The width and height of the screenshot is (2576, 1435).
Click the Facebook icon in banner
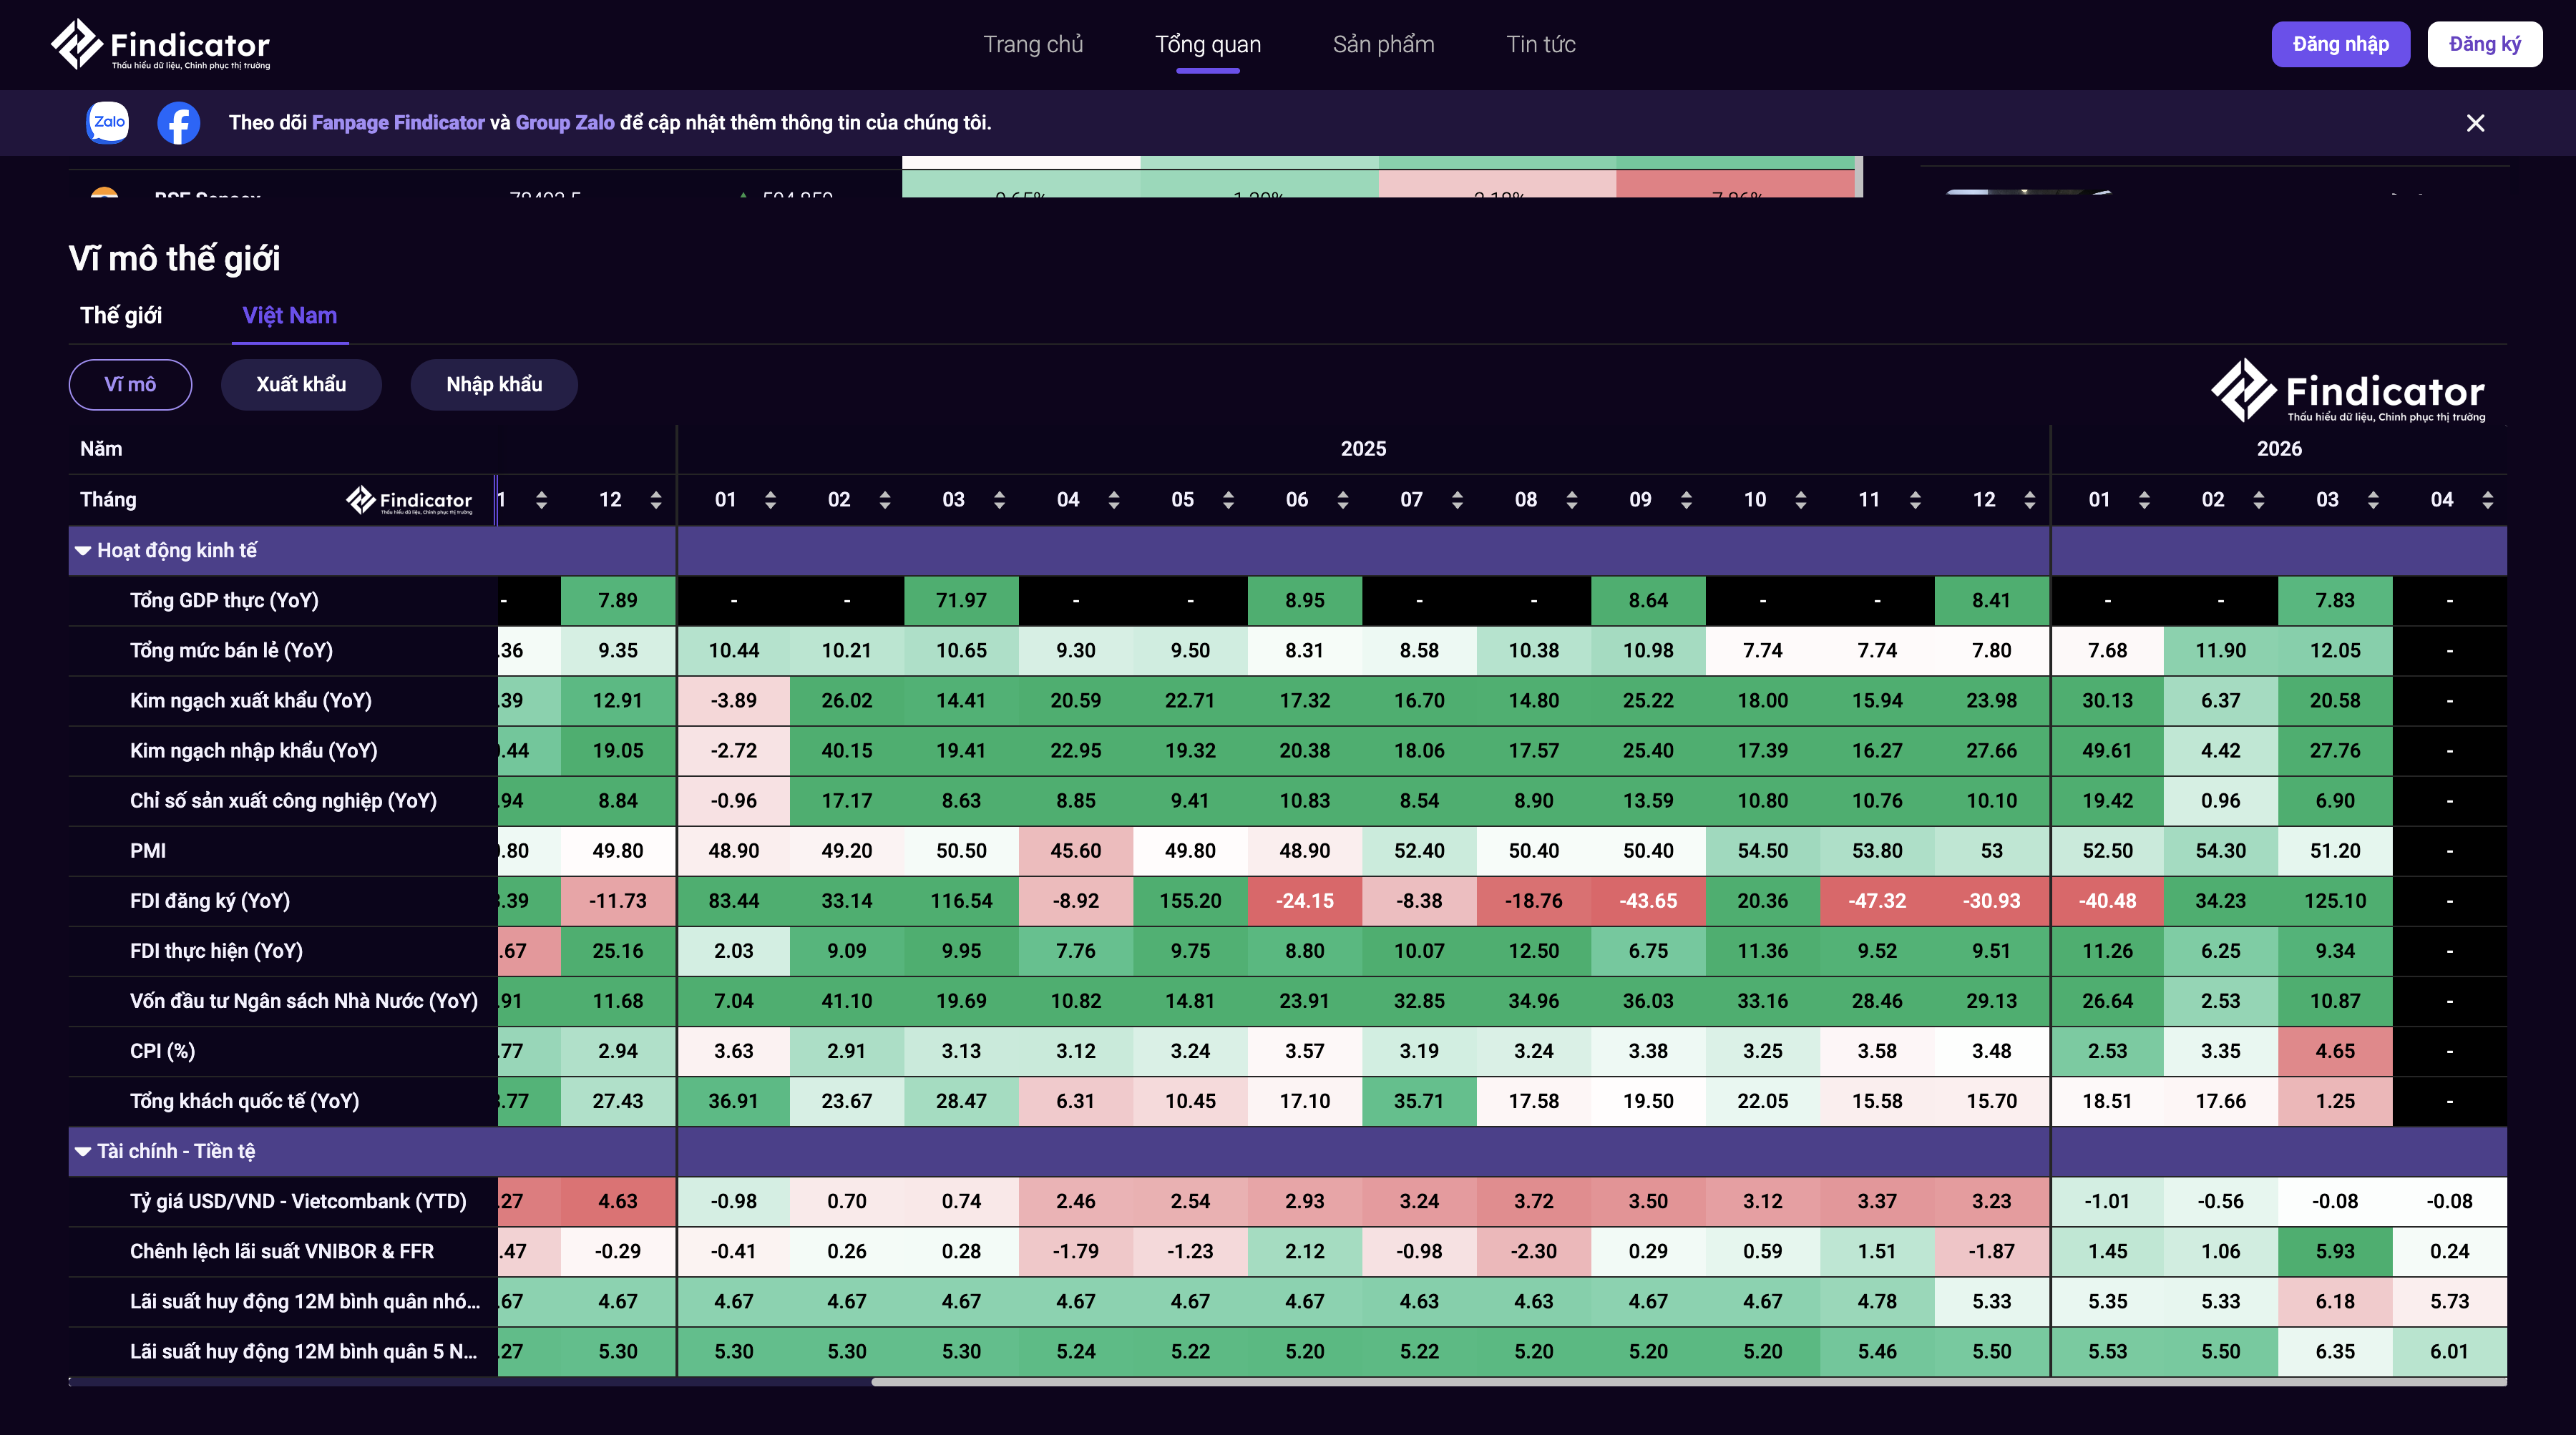179,123
